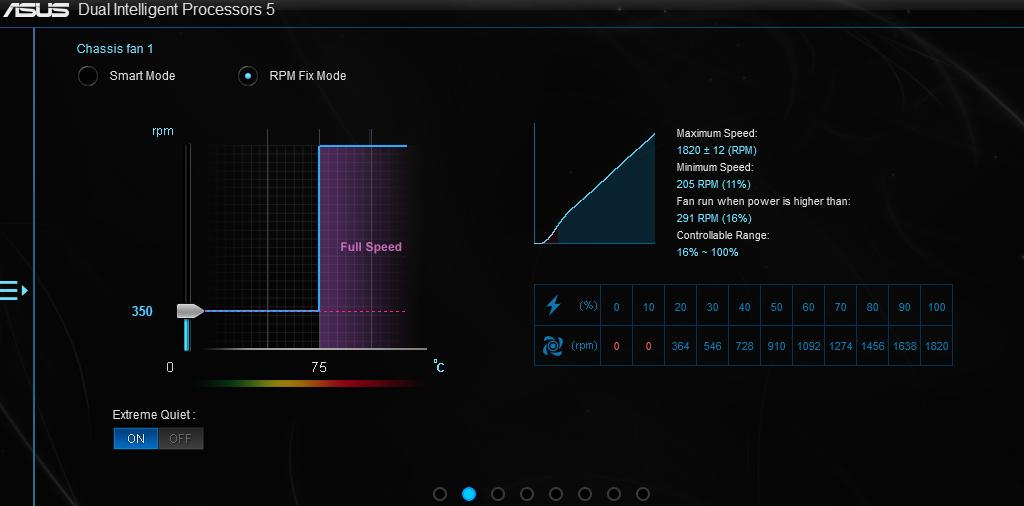Screen dimensions: 1024x506
Task: Go to the third page dot
Action: [x=498, y=494]
